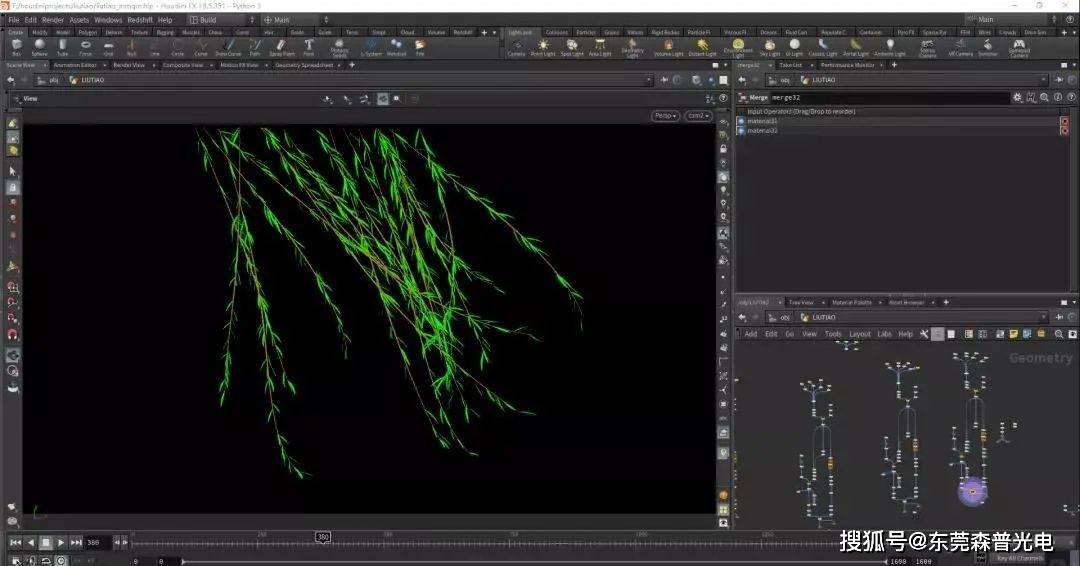Screen dimensions: 1080x566
Task: Open the Material Palette tab
Action: [852, 302]
